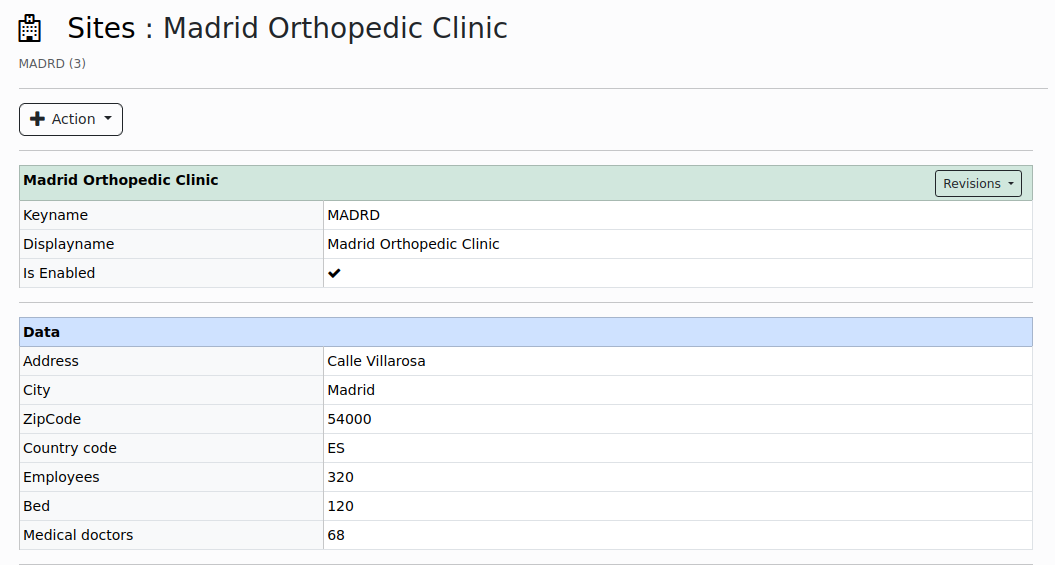Click the plus icon in Action button
1055x565 pixels.
38,119
